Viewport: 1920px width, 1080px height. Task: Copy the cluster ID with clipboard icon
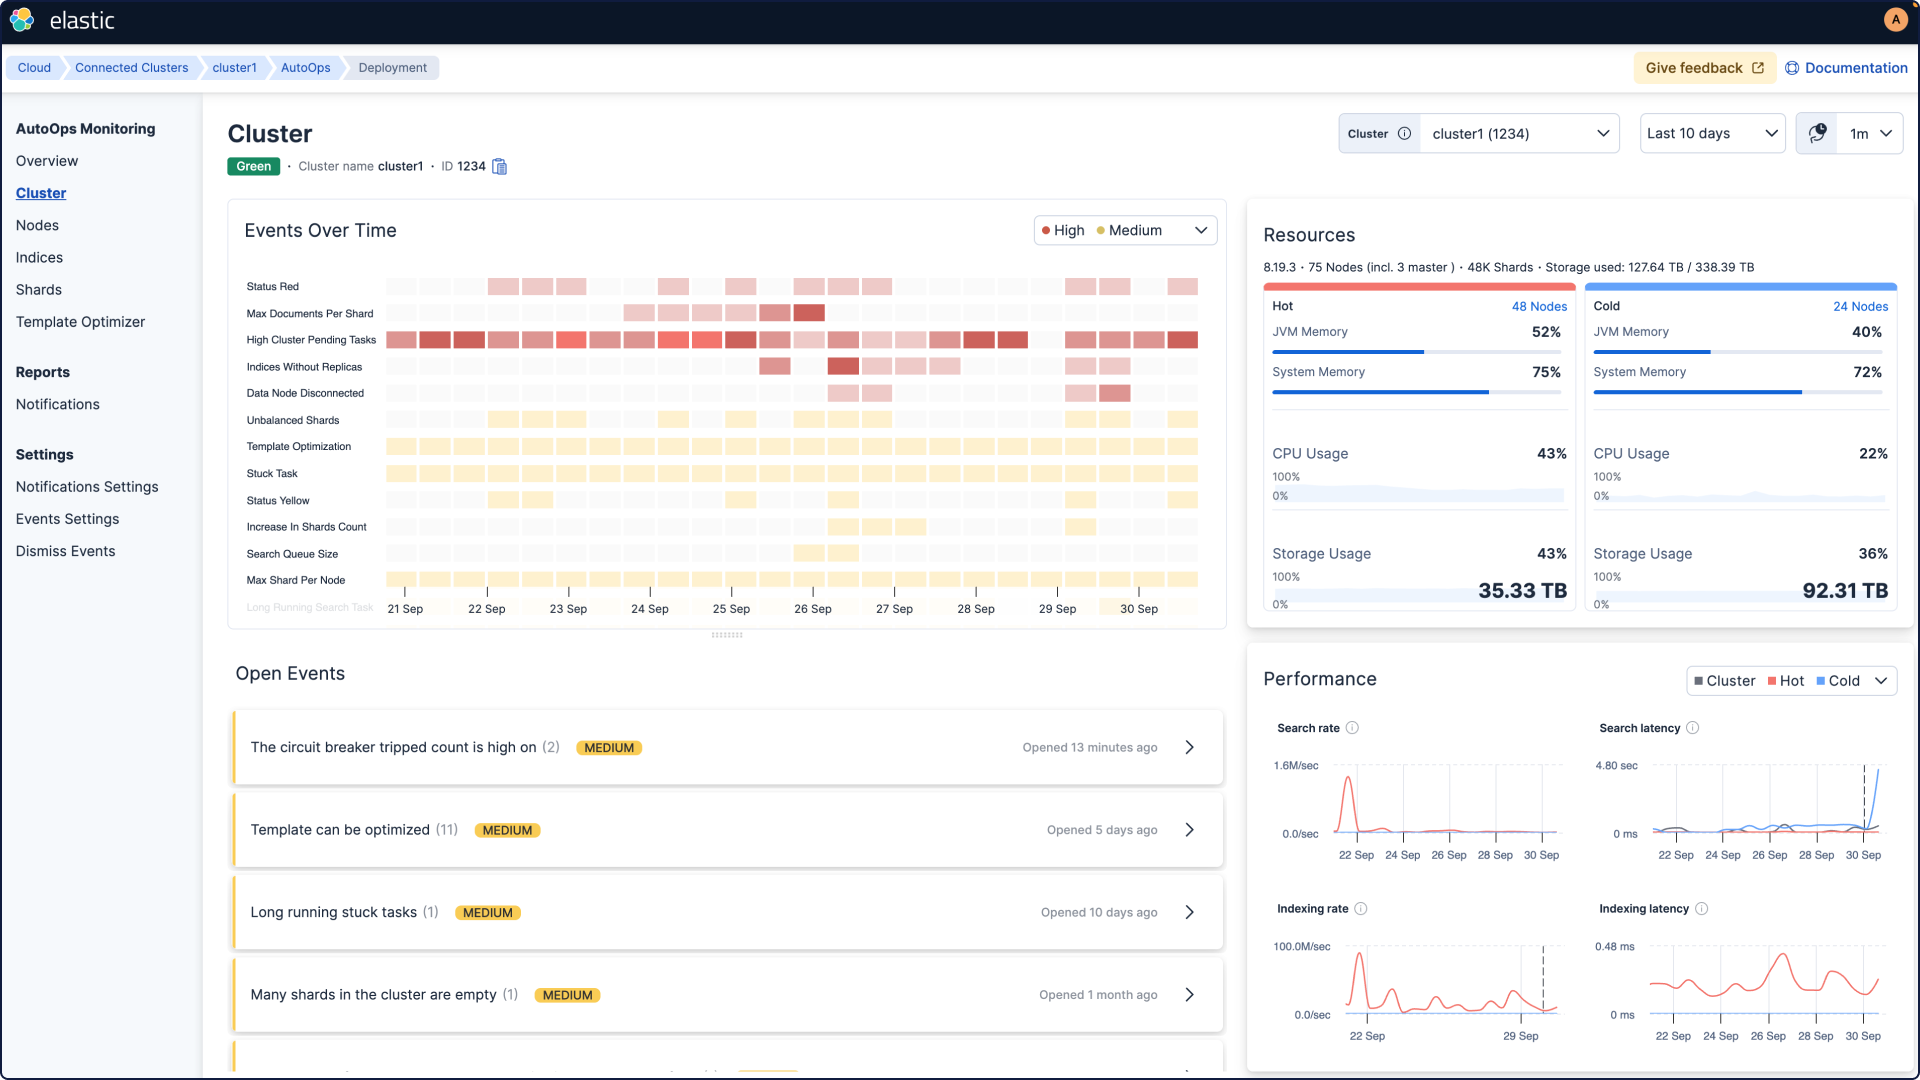click(500, 167)
